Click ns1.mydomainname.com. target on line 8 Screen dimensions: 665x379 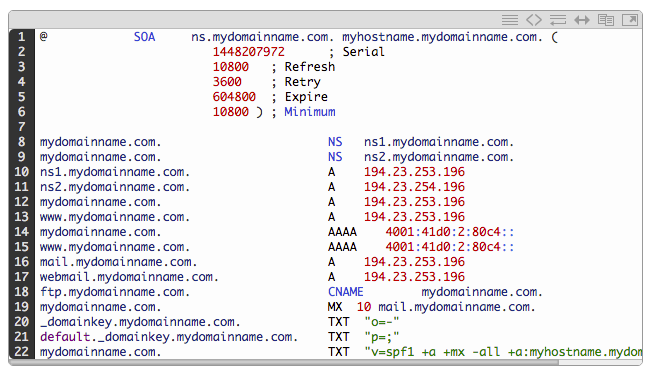pyautogui.click(x=439, y=142)
